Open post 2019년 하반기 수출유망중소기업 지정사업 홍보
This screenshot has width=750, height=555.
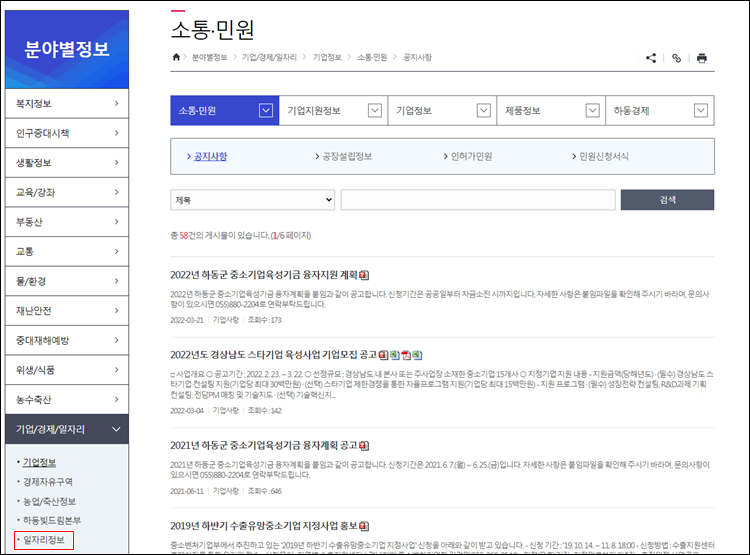[264, 526]
